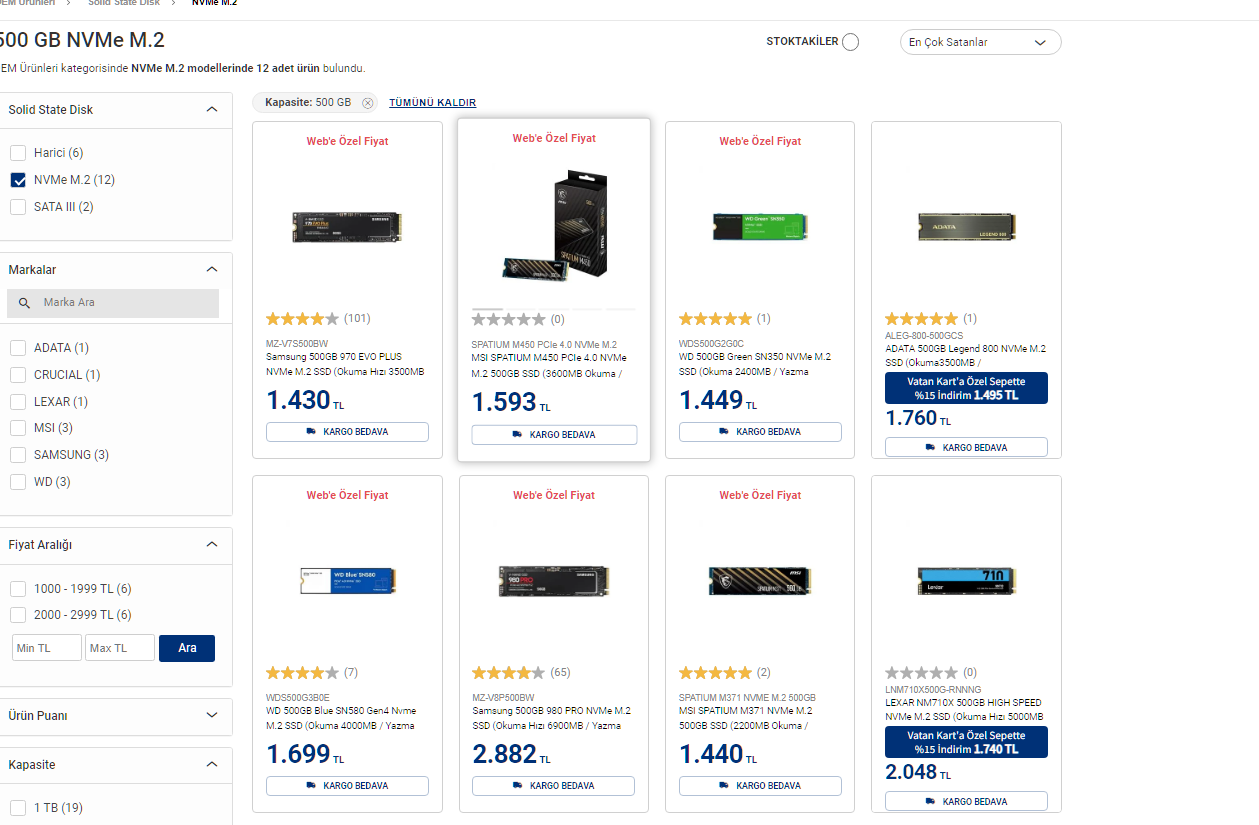Focus the Marka Ara search field
Viewport: 1259px width, 825px height.
click(113, 303)
